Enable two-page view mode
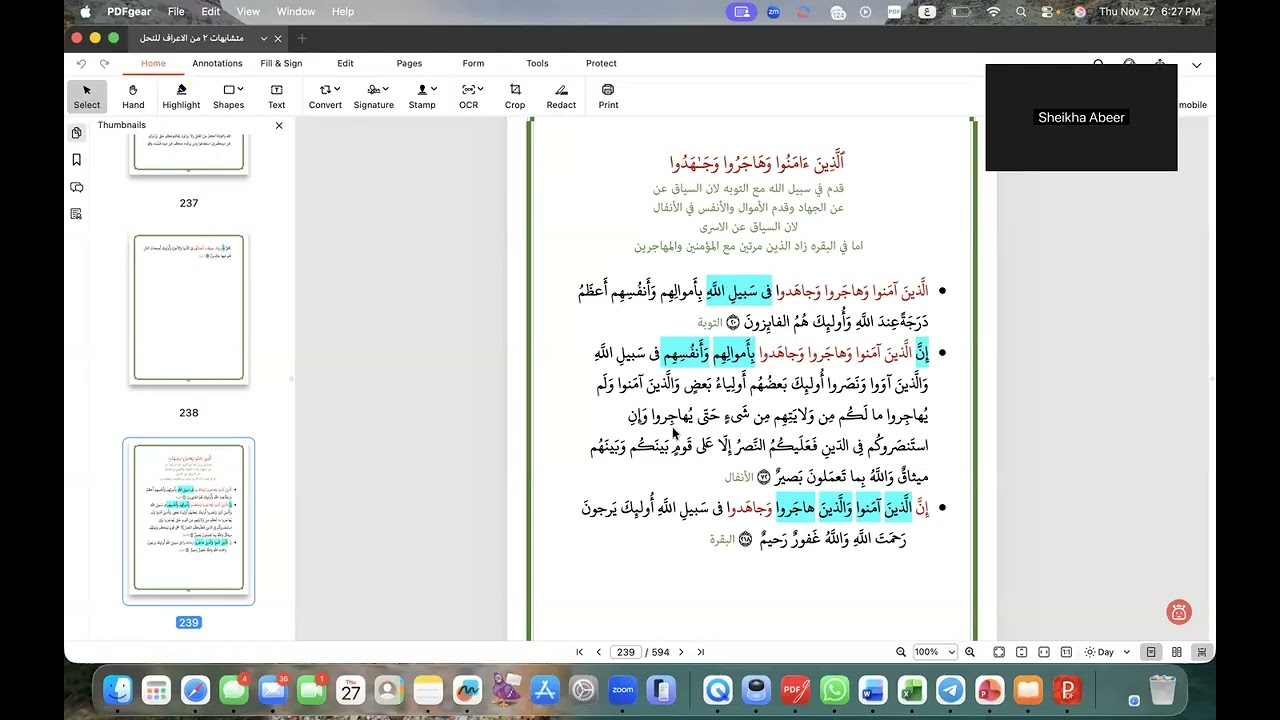This screenshot has width=1280, height=720. pyautogui.click(x=1176, y=652)
